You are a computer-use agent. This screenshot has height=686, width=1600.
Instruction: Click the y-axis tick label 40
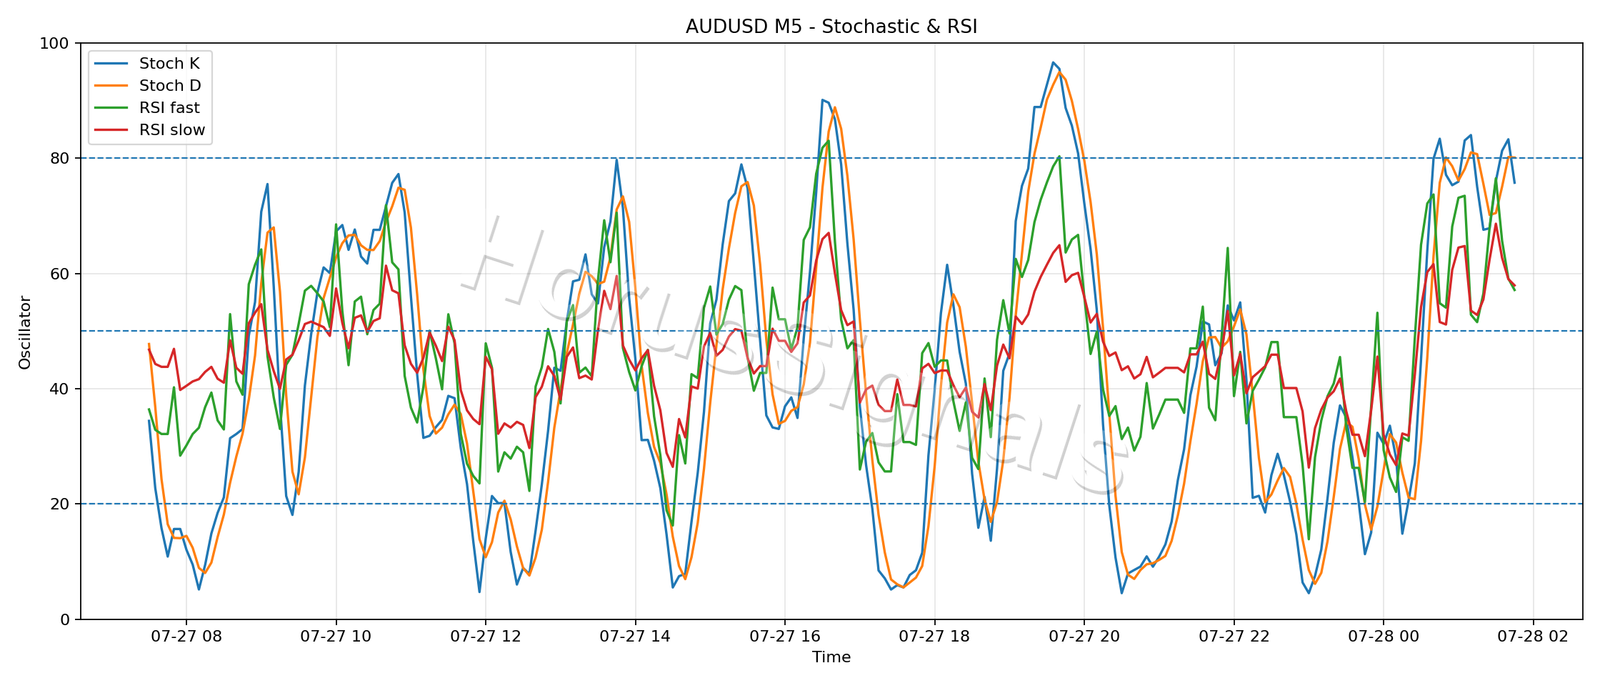point(59,389)
